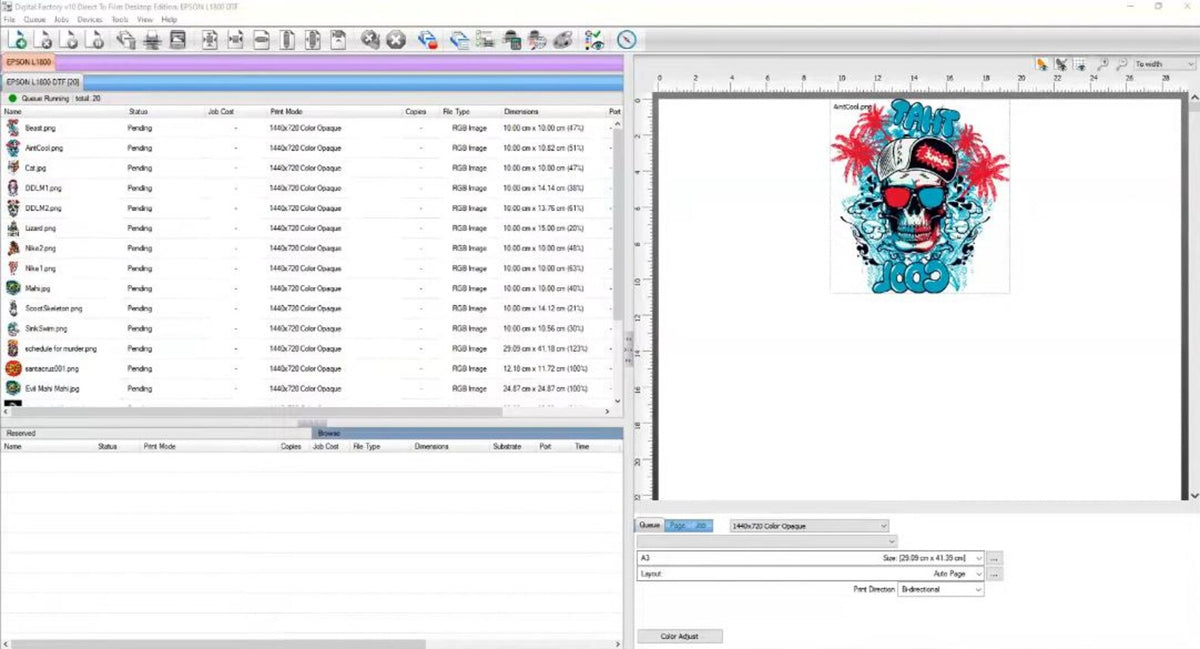Click the round grey X delete job icon
Screen dimensions: 1200x649
pos(396,40)
